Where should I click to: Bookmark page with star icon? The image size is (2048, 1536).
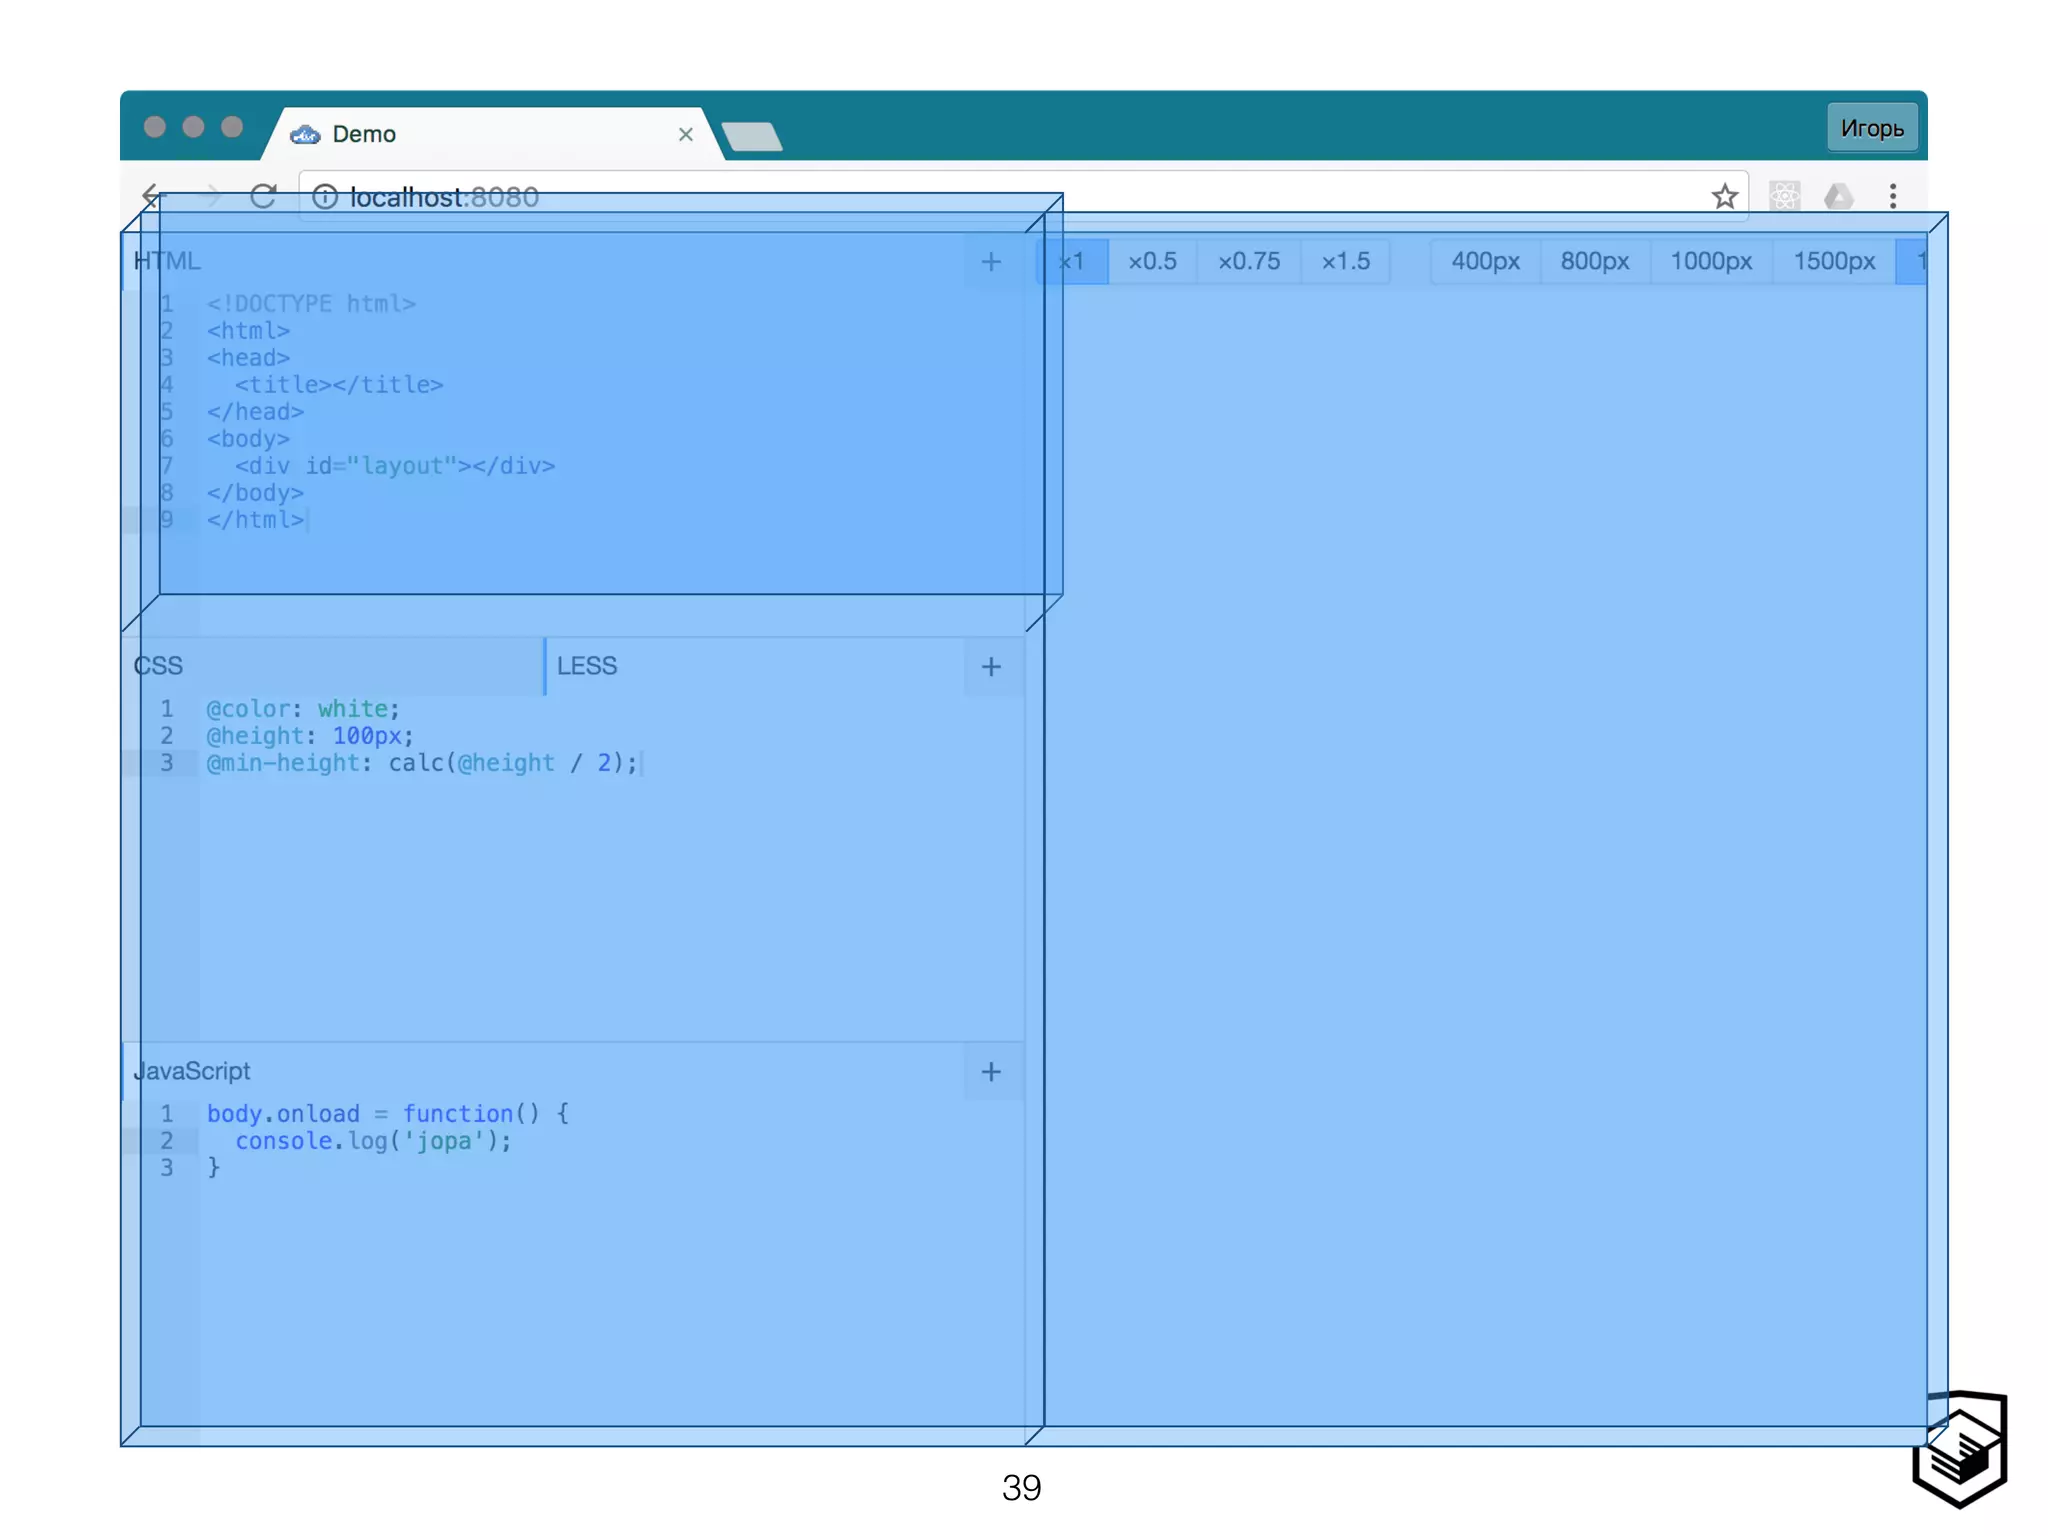pos(1724,197)
